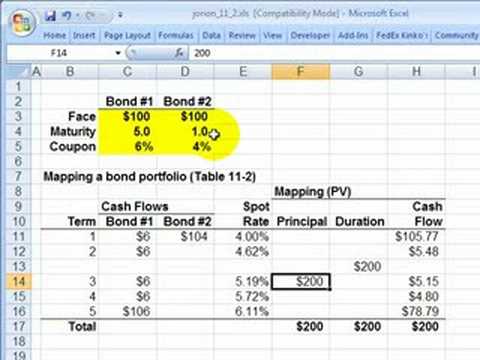Screen dimensions: 480x360
Task: Open the FedEx Kinko's tab
Action: pos(402,35)
